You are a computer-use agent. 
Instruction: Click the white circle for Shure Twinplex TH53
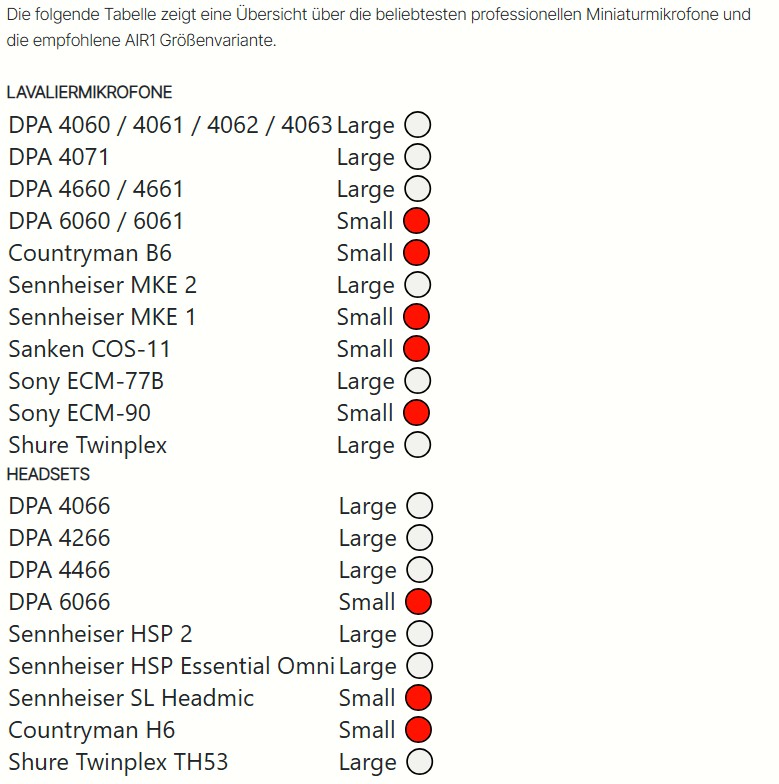click(x=420, y=762)
